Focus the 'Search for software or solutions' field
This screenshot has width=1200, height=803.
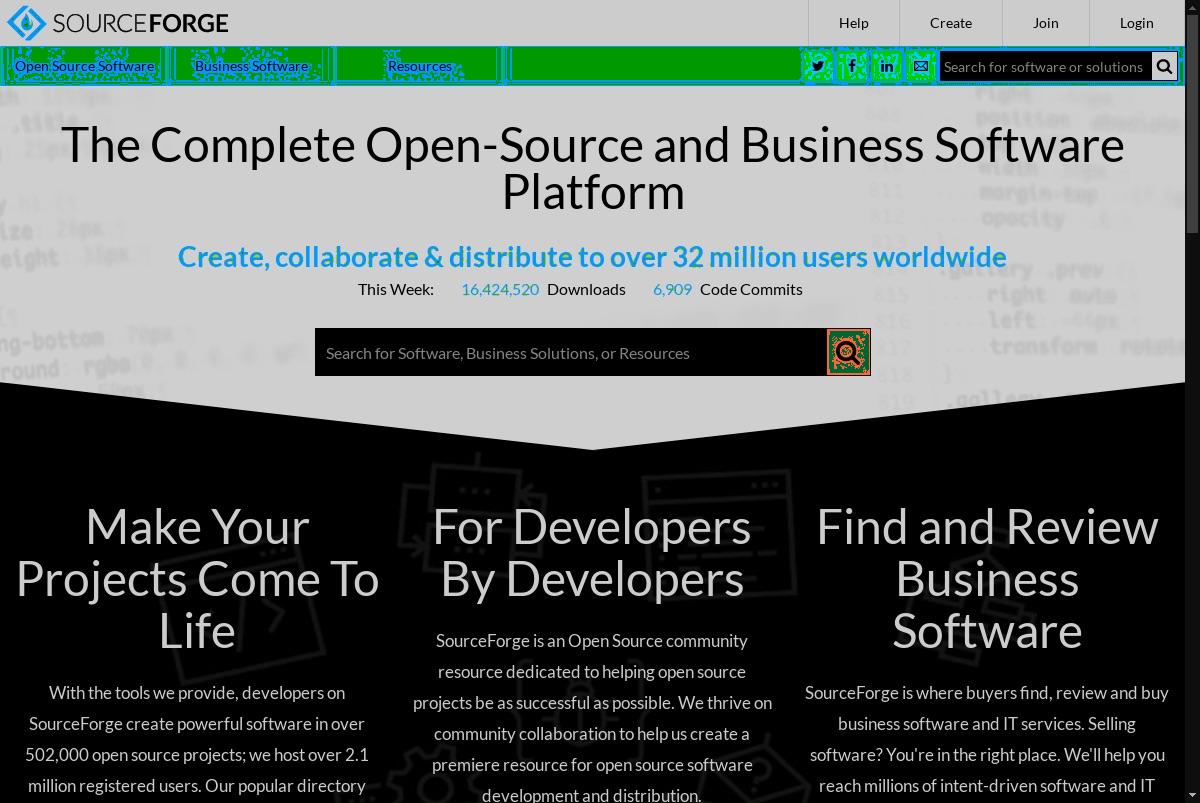1045,67
